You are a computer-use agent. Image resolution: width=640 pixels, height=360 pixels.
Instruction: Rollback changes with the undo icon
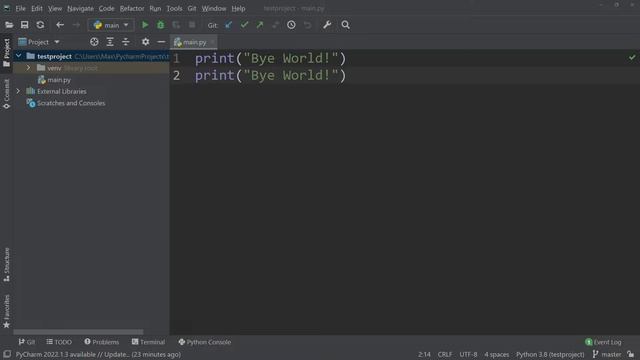pos(307,25)
